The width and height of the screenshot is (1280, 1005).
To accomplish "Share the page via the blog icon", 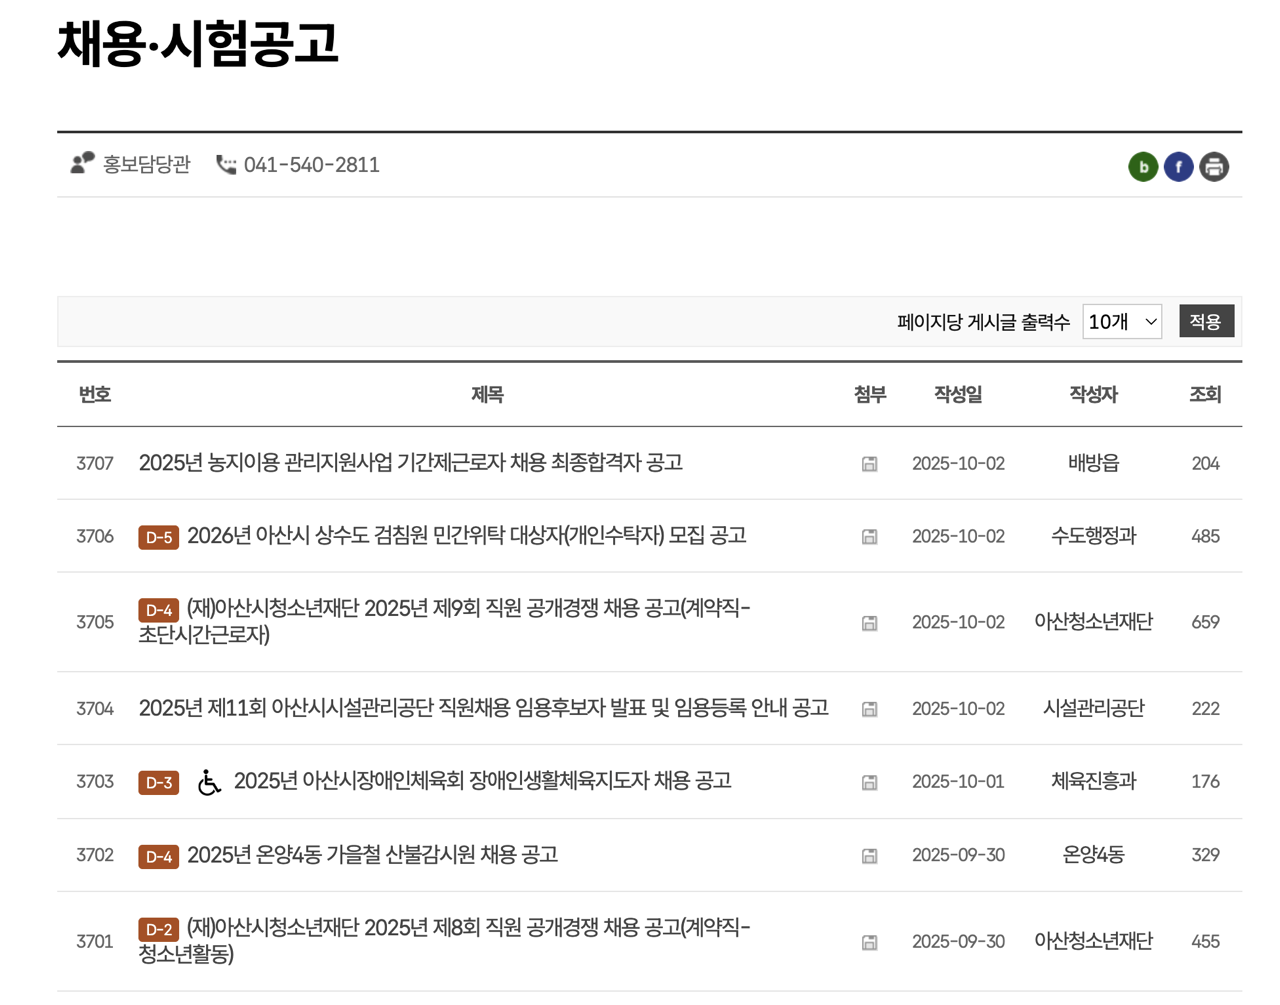I will (1143, 167).
